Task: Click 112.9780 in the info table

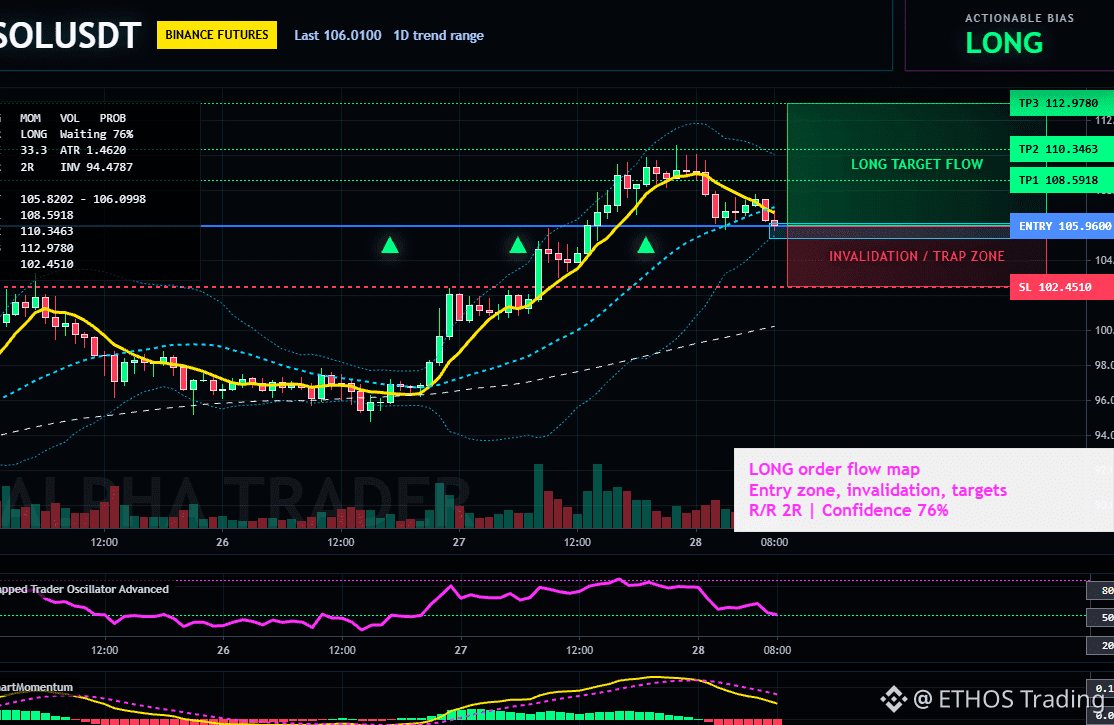Action: [x=47, y=248]
